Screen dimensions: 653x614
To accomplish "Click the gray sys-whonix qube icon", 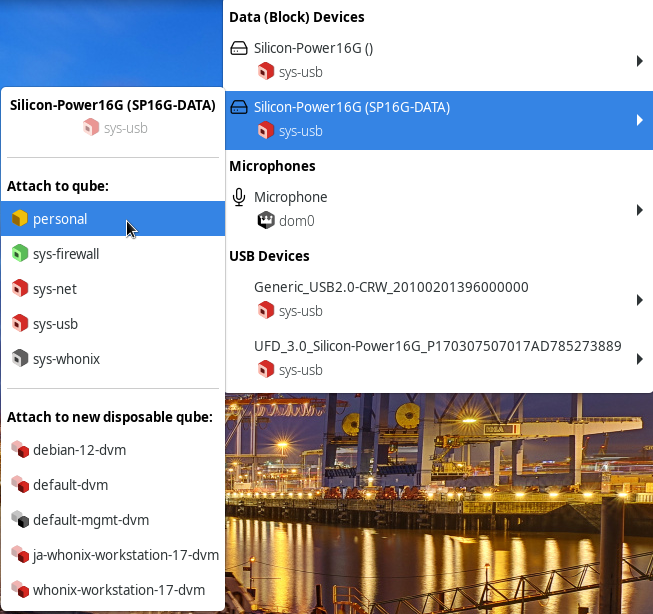I will coord(20,358).
